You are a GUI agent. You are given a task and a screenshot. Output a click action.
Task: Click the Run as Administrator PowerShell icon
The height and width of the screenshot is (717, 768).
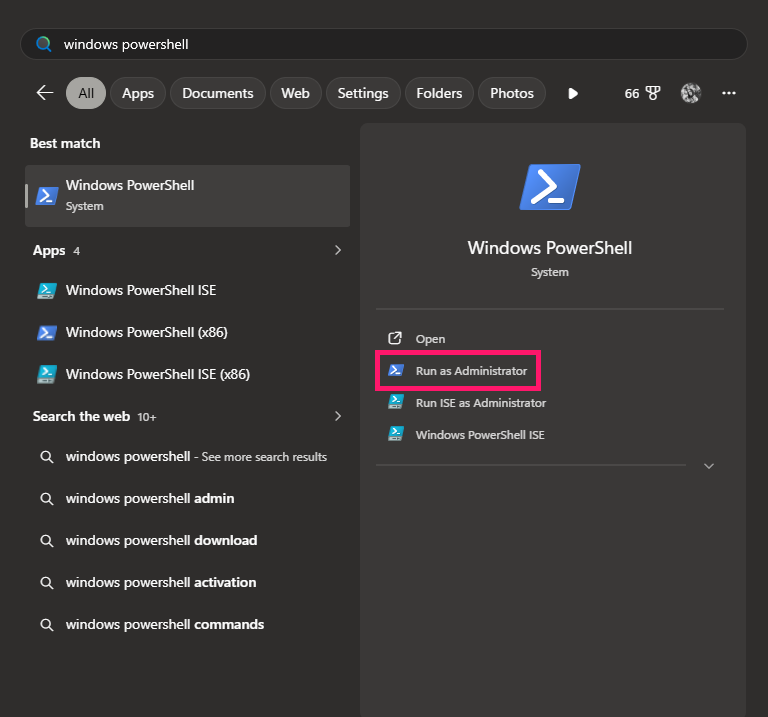396,370
